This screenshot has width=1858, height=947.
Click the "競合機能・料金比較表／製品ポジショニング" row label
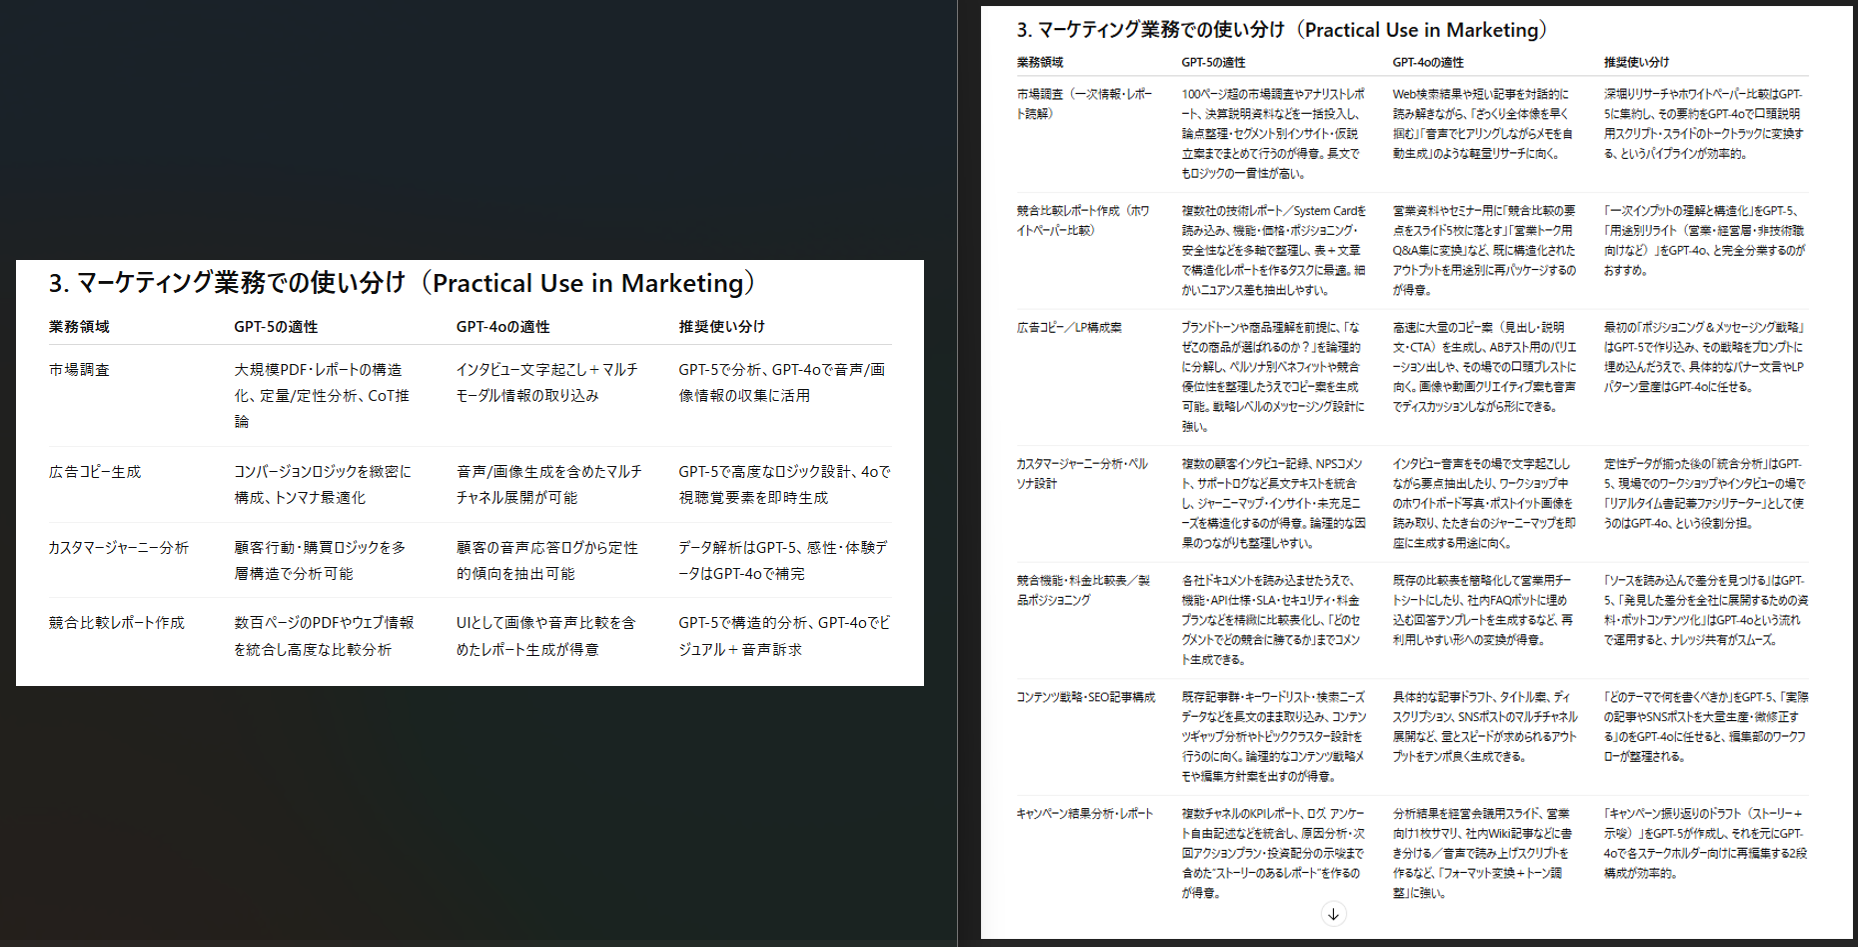[1083, 590]
